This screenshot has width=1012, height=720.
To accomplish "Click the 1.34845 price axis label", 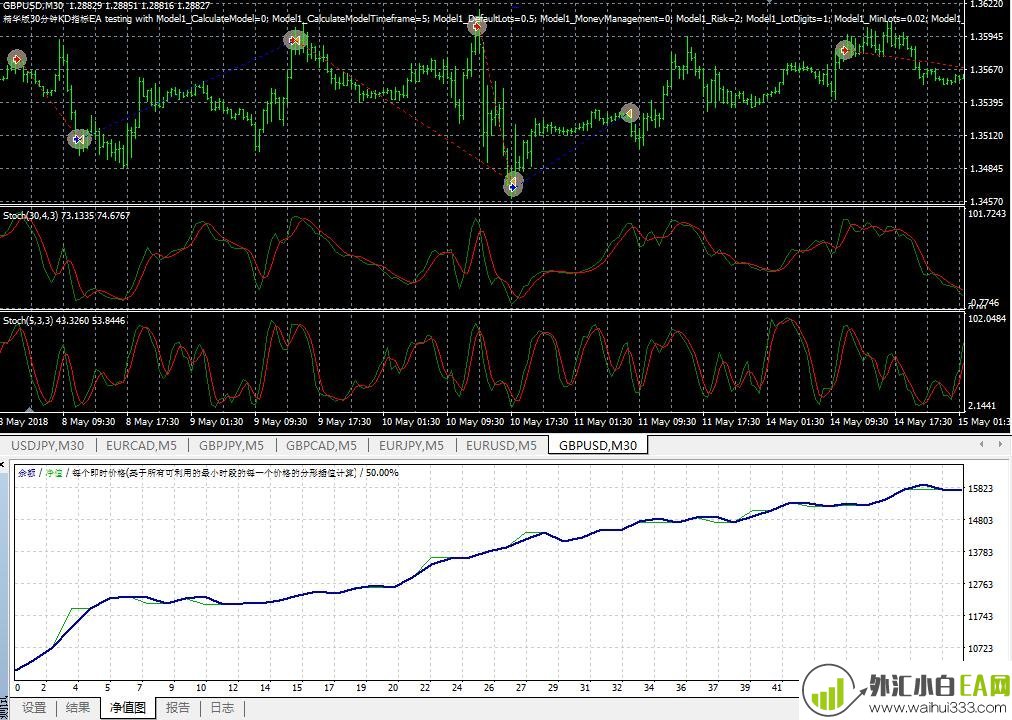I will [987, 168].
